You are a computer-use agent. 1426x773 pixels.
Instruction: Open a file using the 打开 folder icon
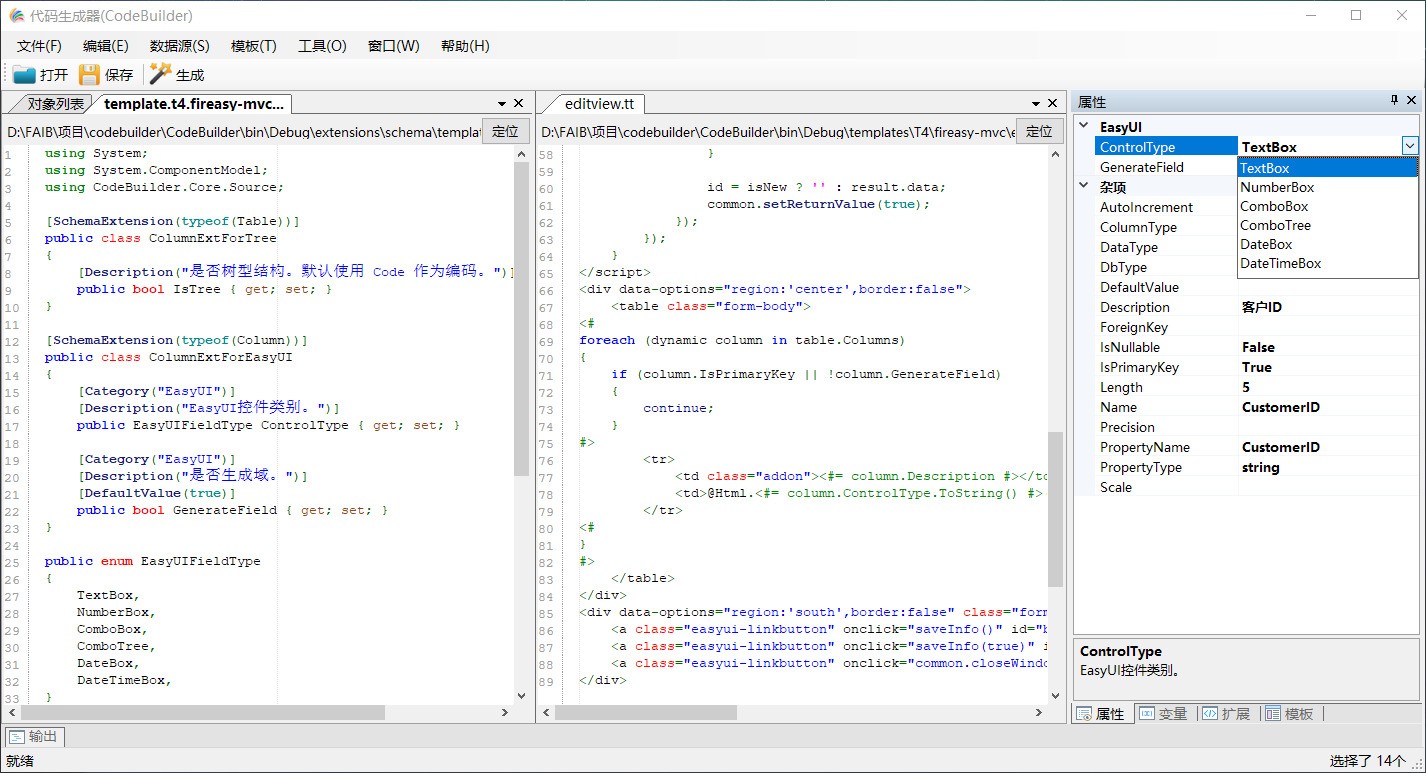tap(23, 73)
